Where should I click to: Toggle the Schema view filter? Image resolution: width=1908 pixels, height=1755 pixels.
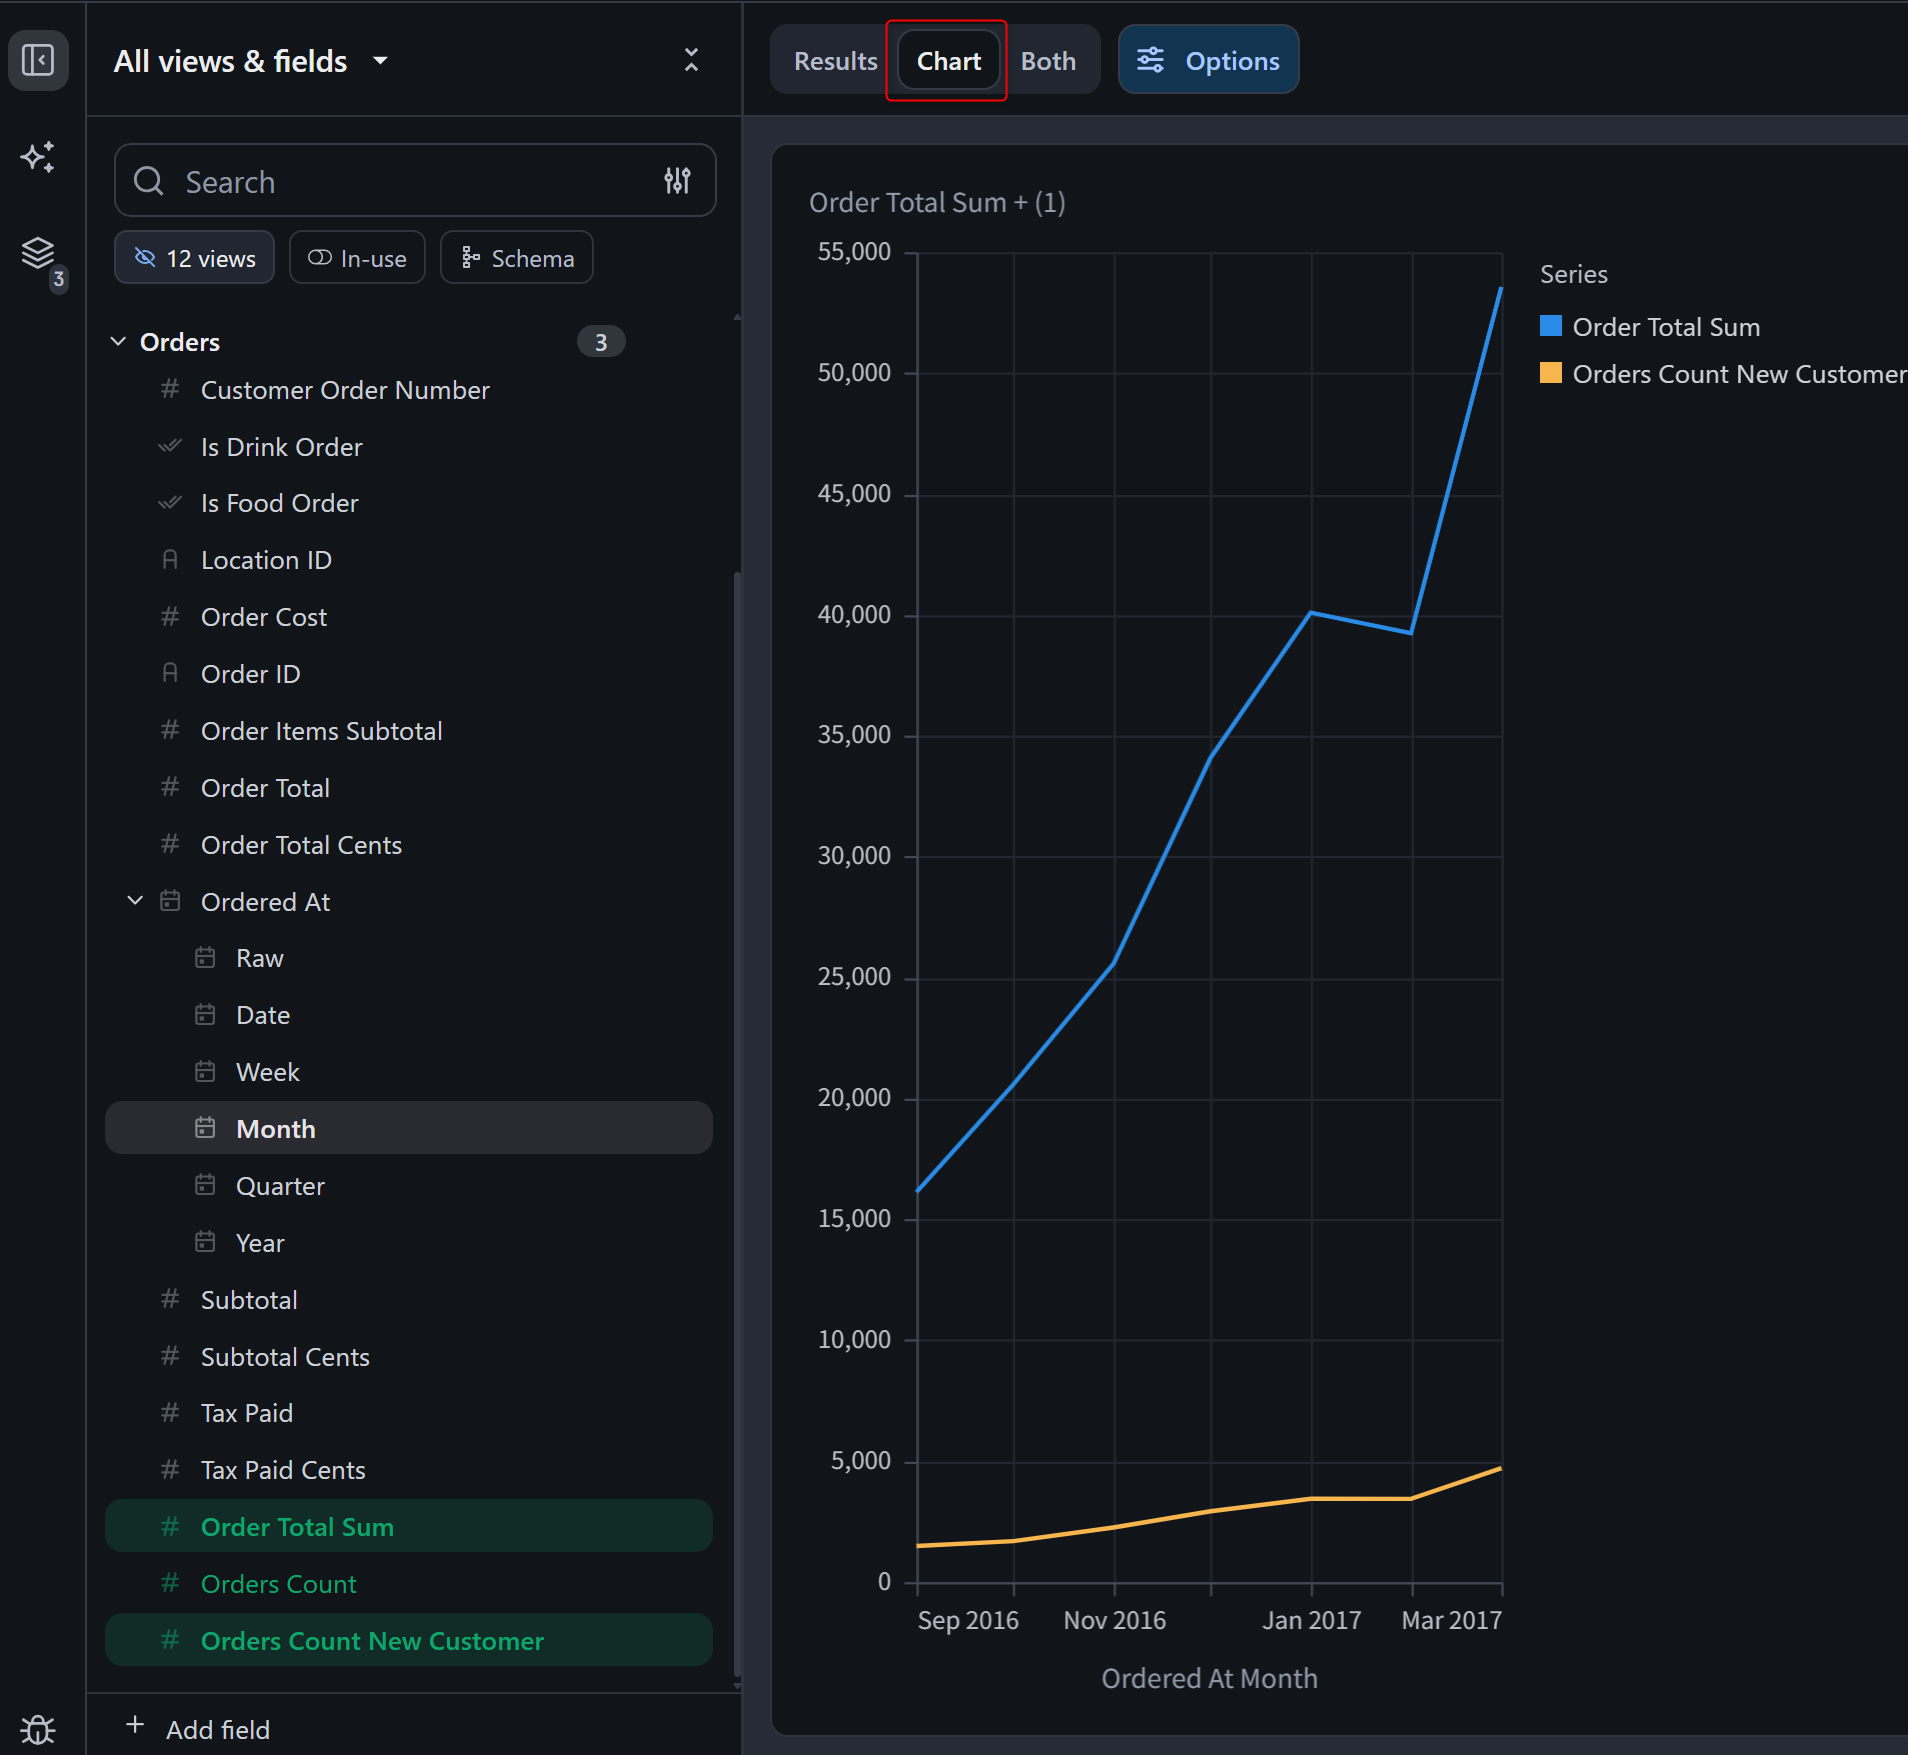tap(517, 258)
